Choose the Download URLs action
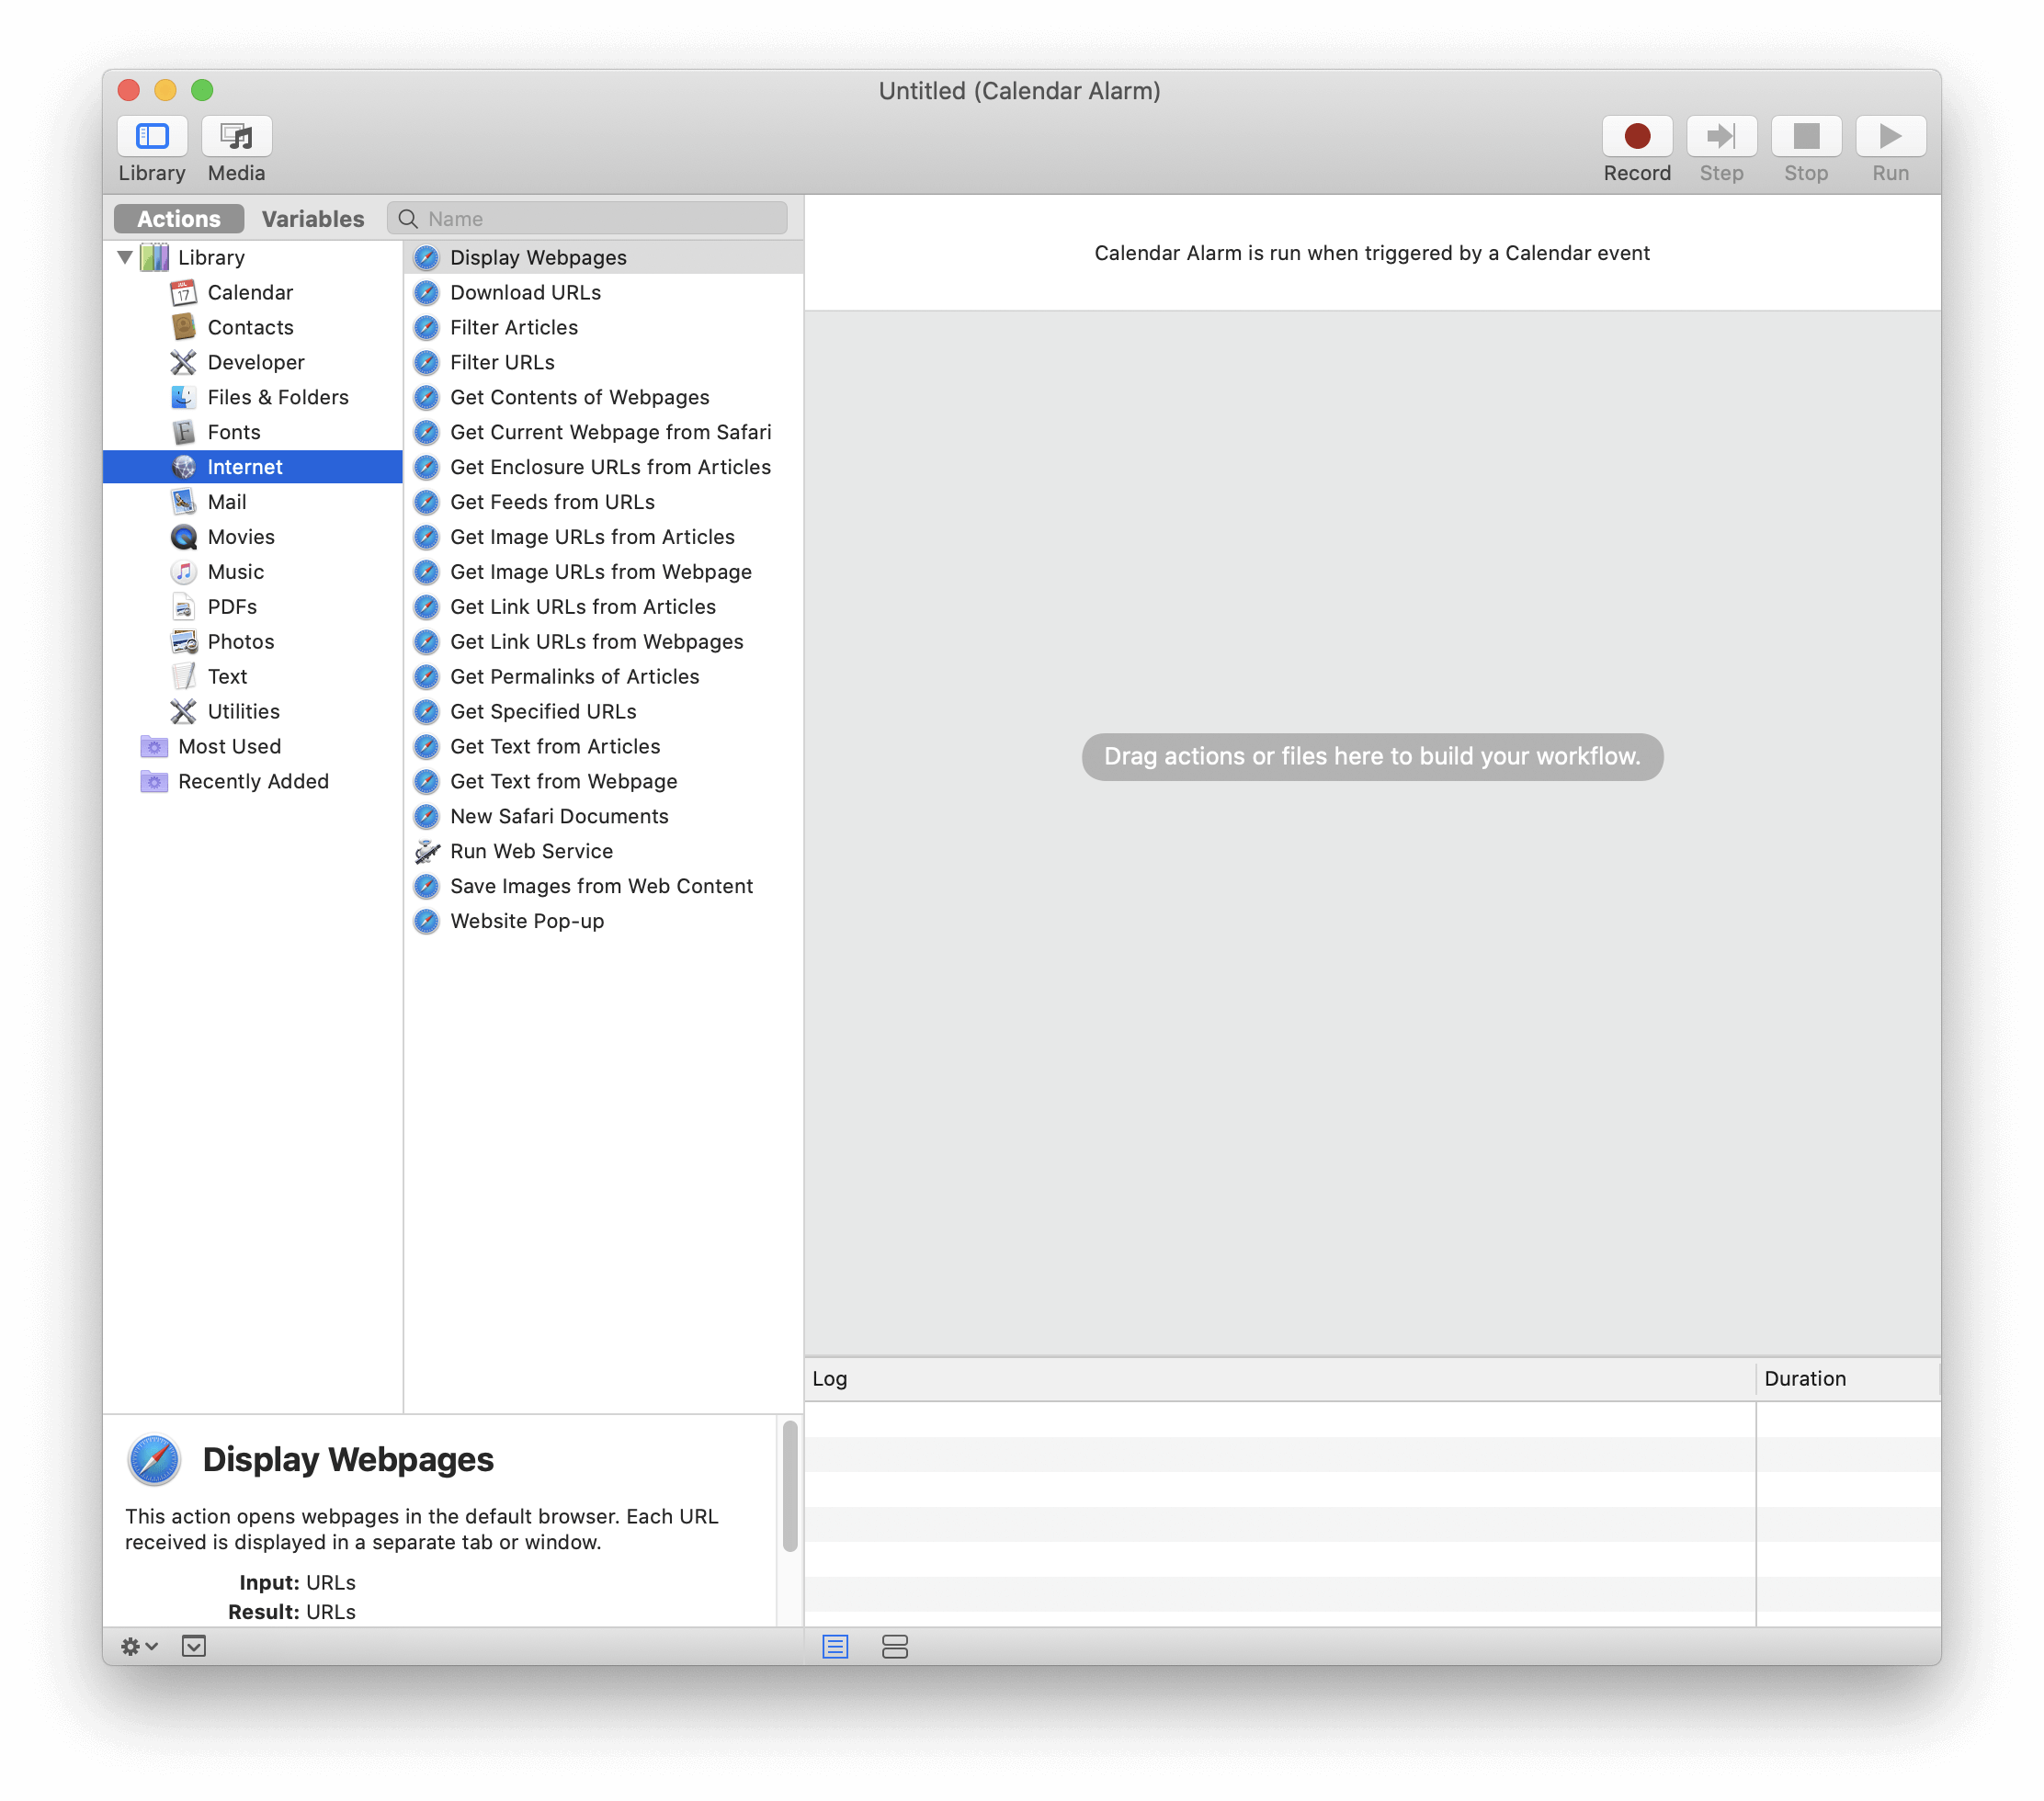 [525, 292]
